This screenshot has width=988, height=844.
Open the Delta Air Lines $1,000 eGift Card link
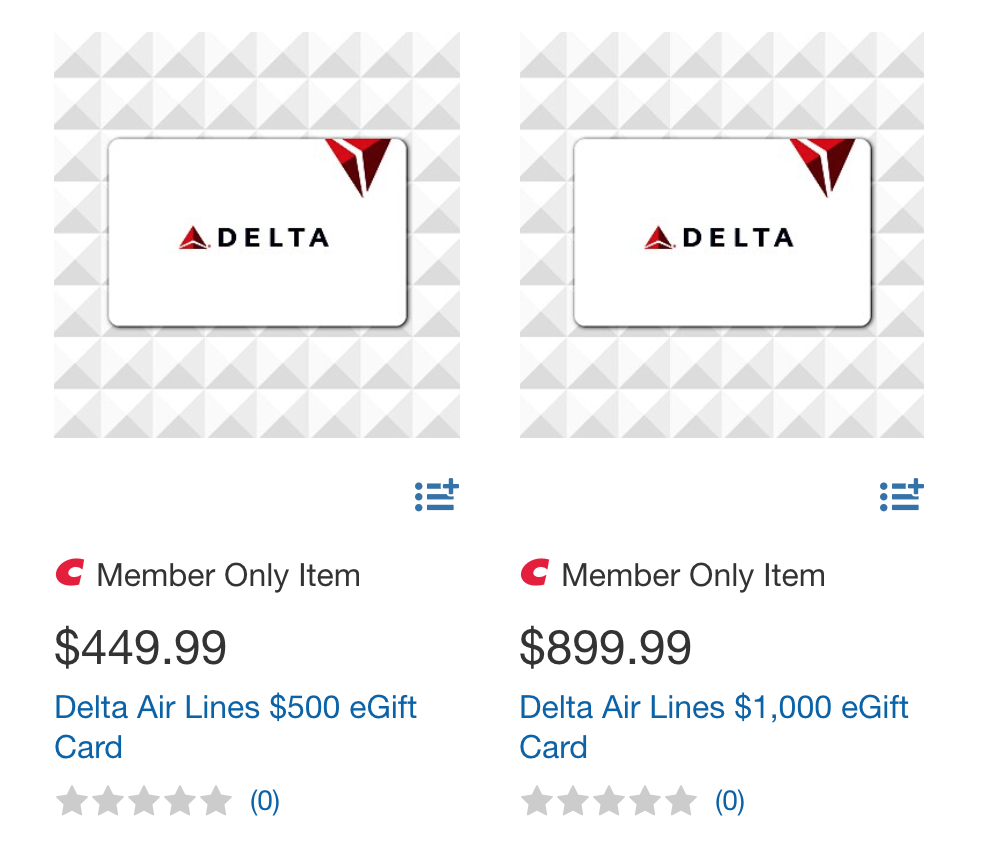pyautogui.click(x=714, y=707)
